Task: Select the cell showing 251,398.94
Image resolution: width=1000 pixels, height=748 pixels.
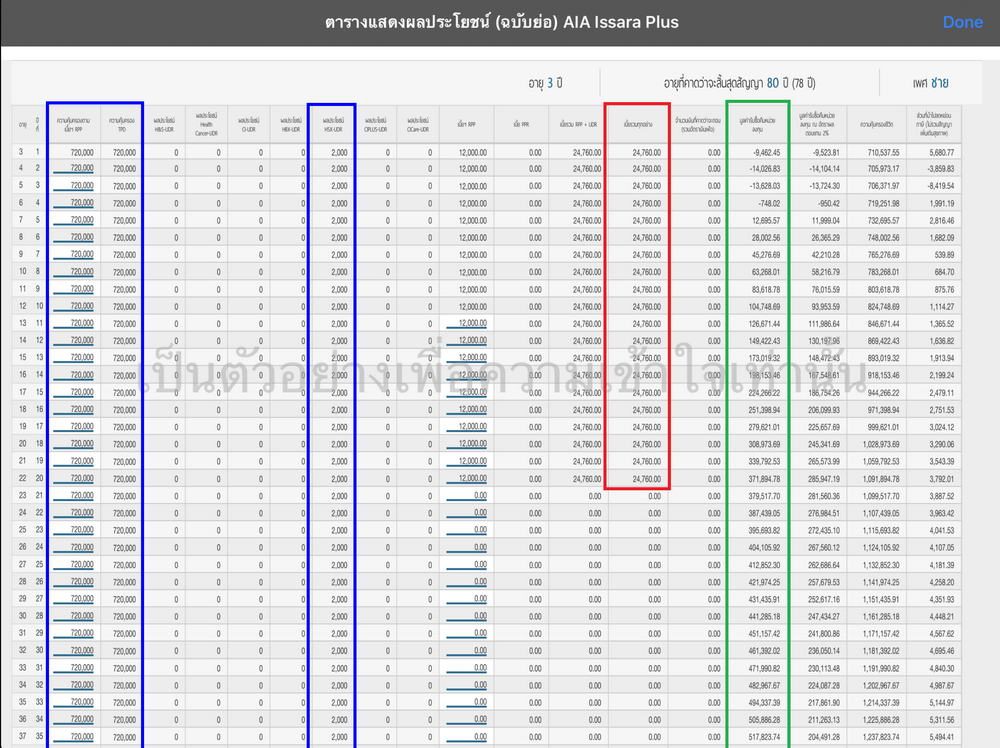Action: pos(765,410)
